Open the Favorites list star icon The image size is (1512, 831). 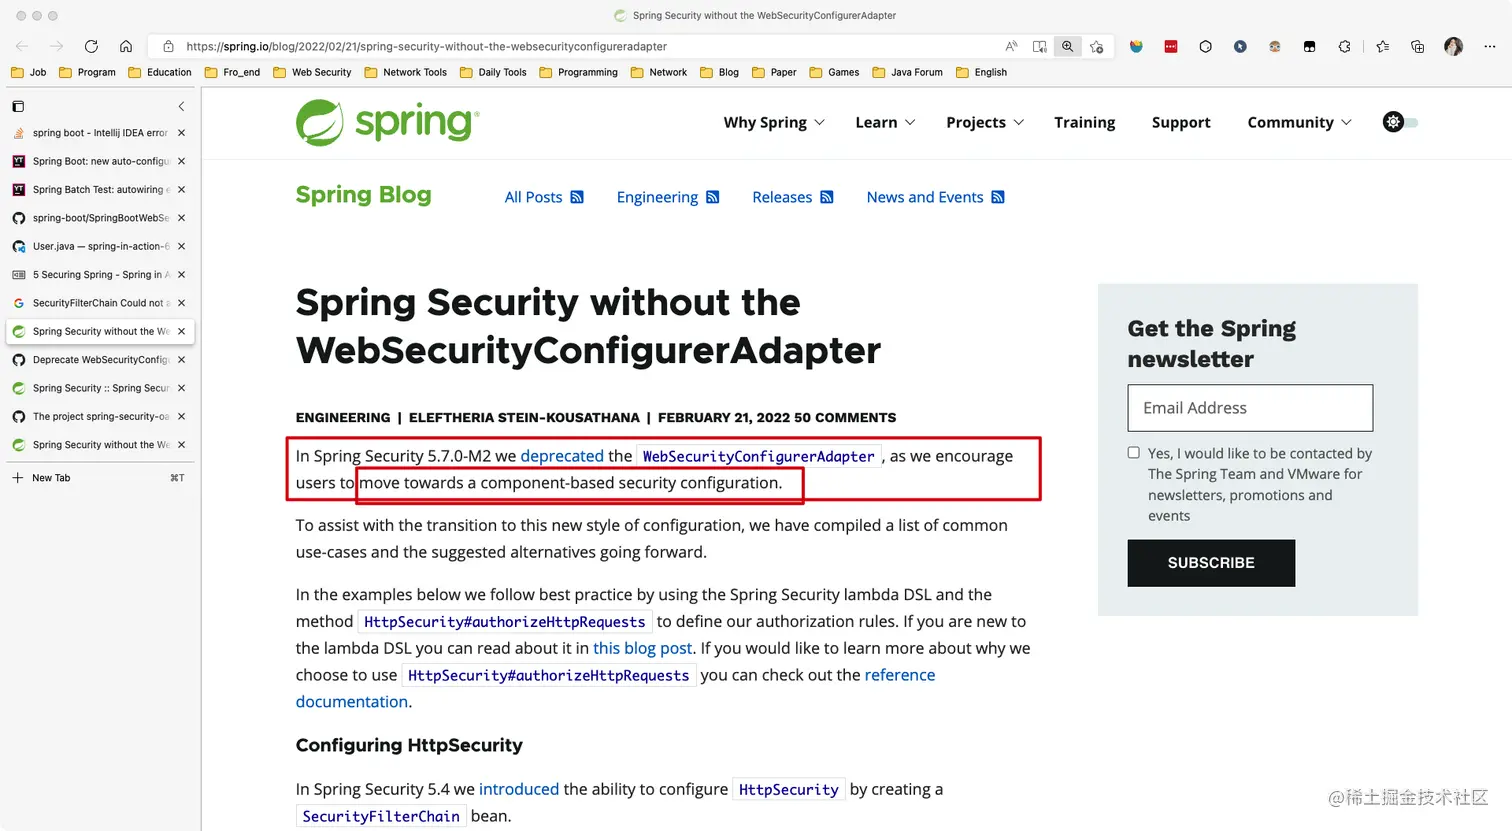pyautogui.click(x=1381, y=46)
